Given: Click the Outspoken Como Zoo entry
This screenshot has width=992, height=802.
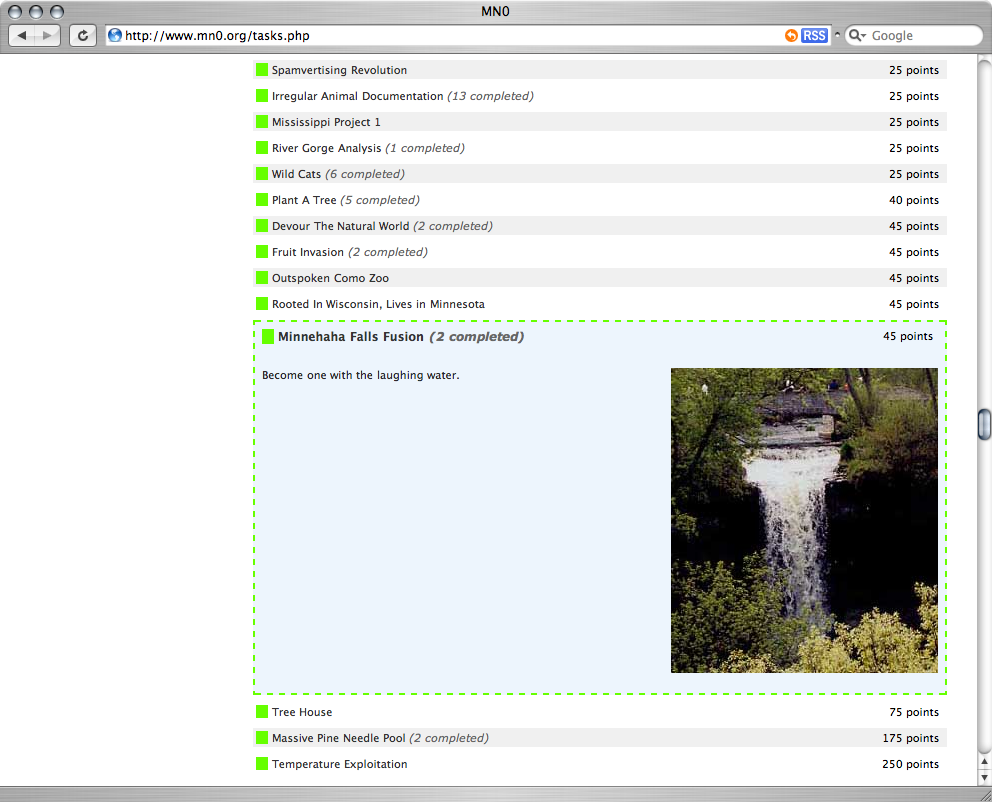Looking at the screenshot, I should [x=330, y=278].
